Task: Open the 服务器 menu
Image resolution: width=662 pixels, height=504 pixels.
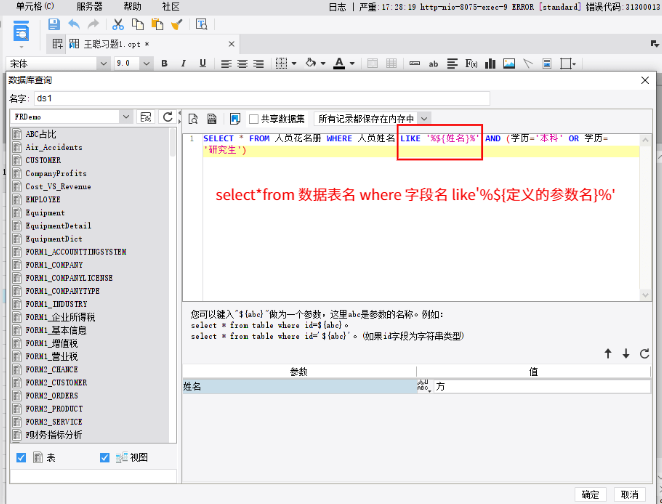Action: (x=89, y=6)
